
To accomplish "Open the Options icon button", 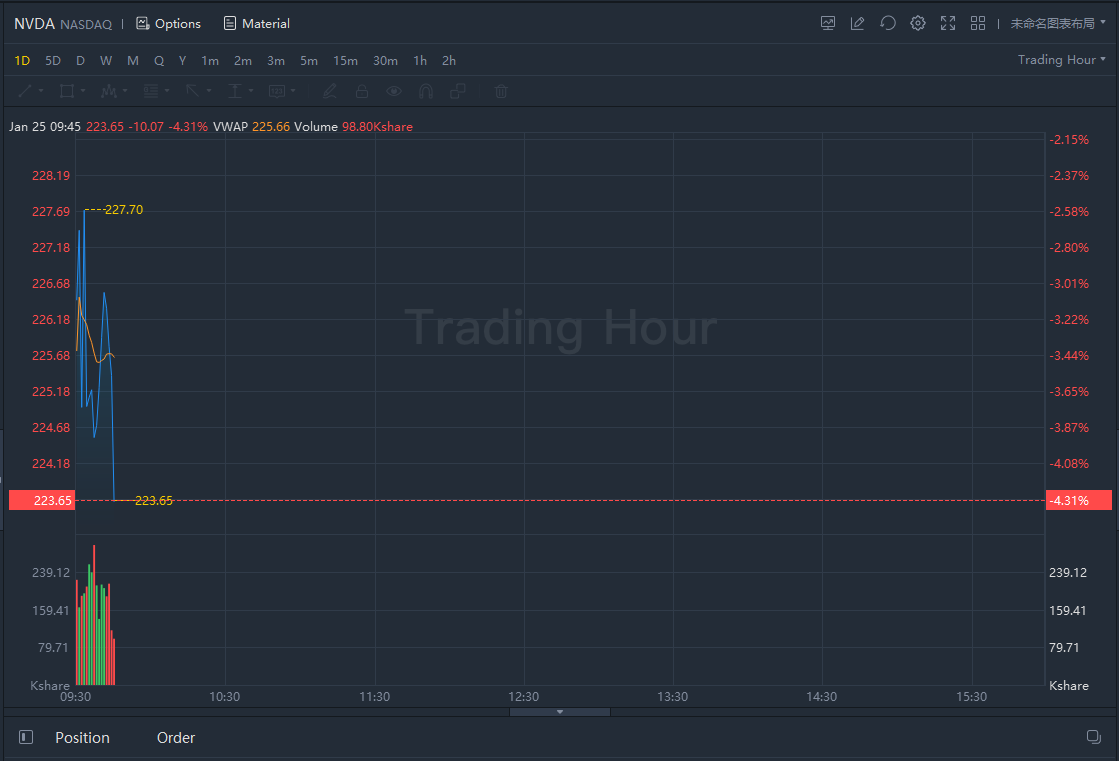I will [168, 24].
